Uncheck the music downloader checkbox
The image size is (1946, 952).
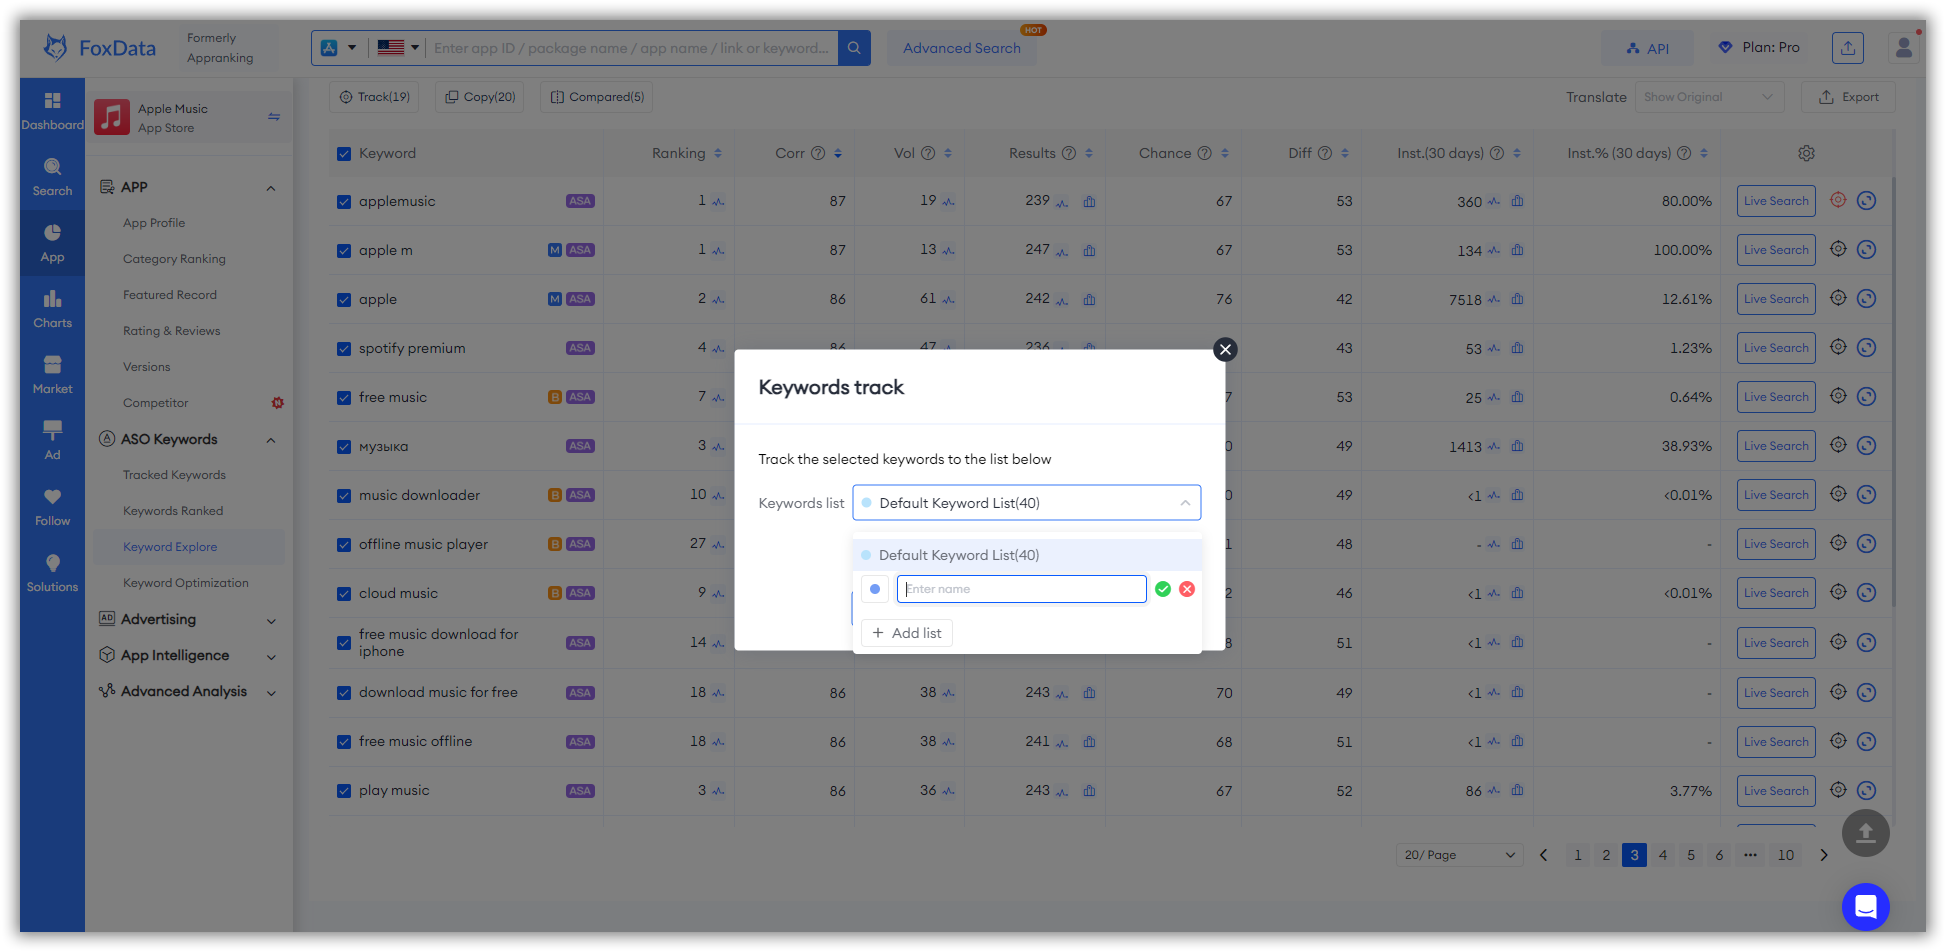pyautogui.click(x=344, y=496)
